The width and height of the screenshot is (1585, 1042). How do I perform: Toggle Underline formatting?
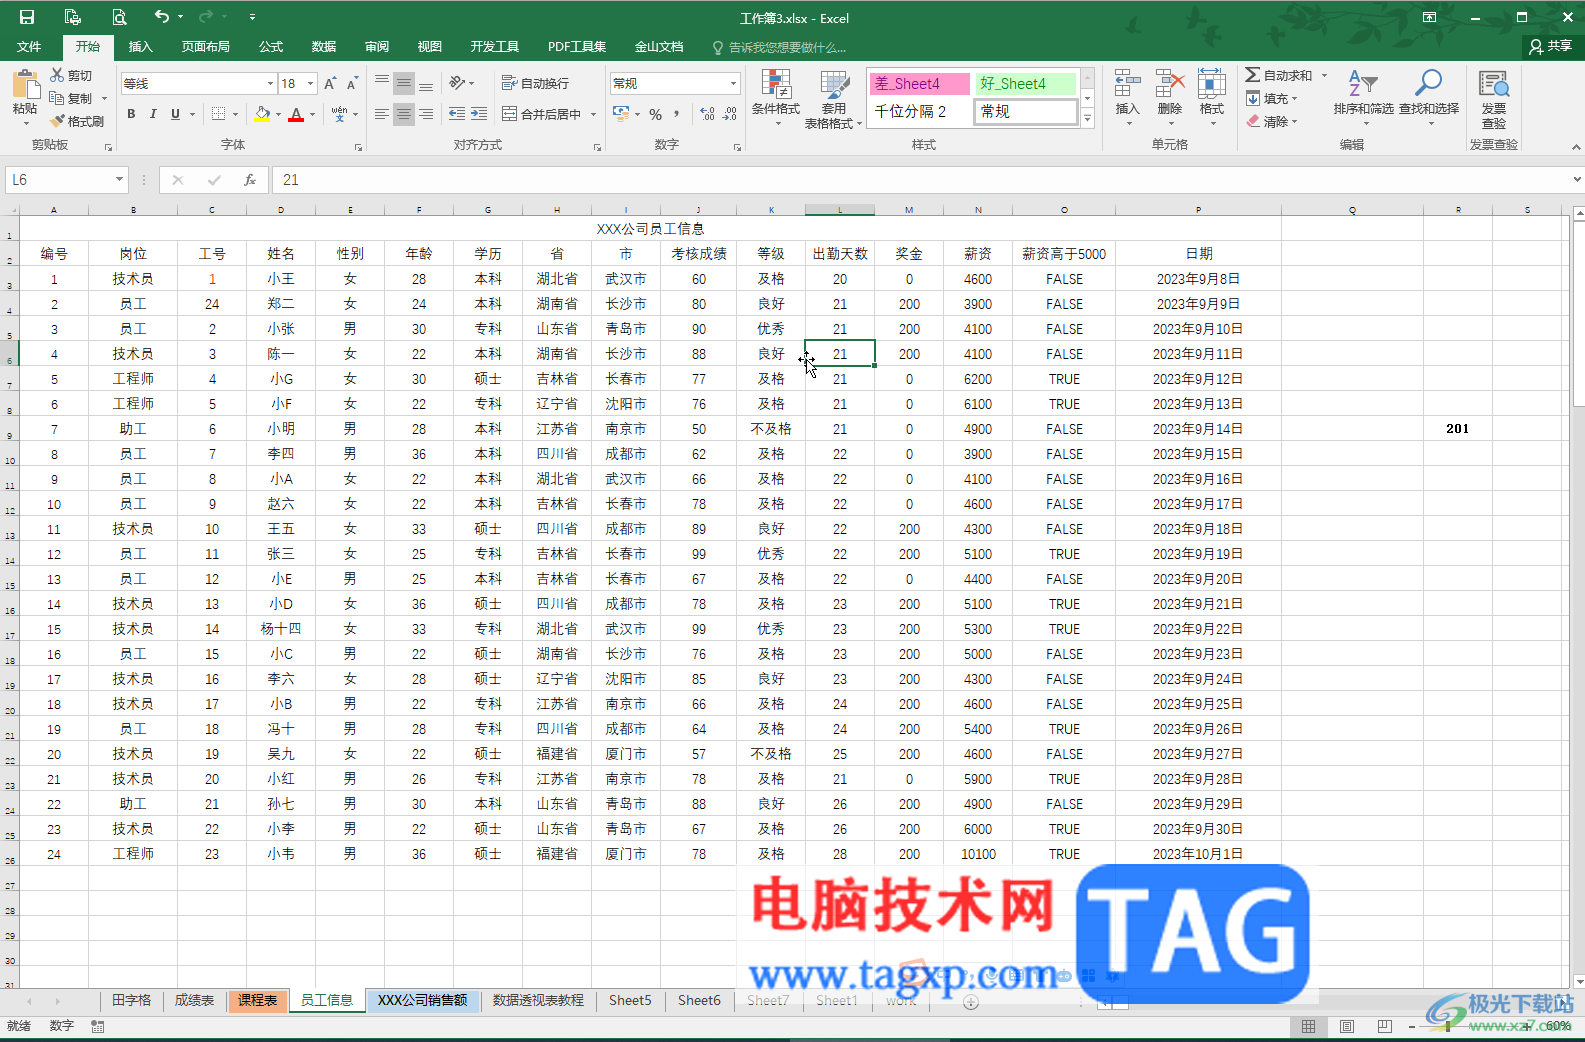(175, 114)
